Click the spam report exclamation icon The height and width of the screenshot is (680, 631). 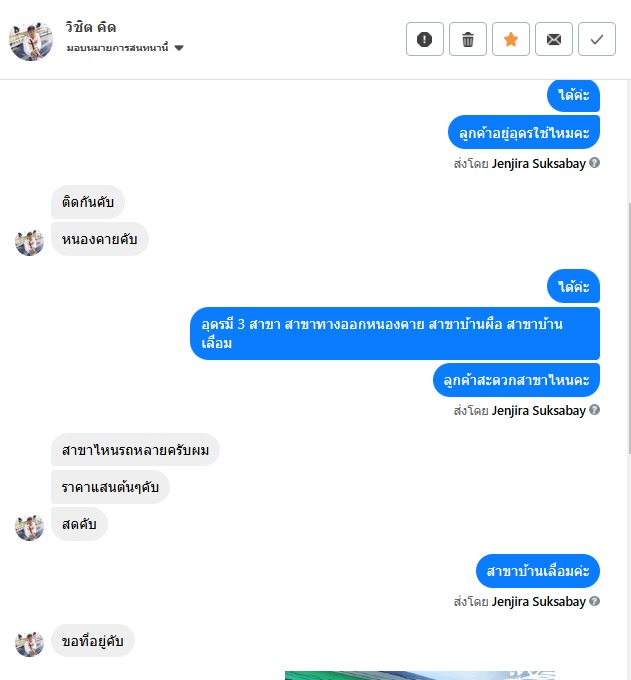pos(425,39)
